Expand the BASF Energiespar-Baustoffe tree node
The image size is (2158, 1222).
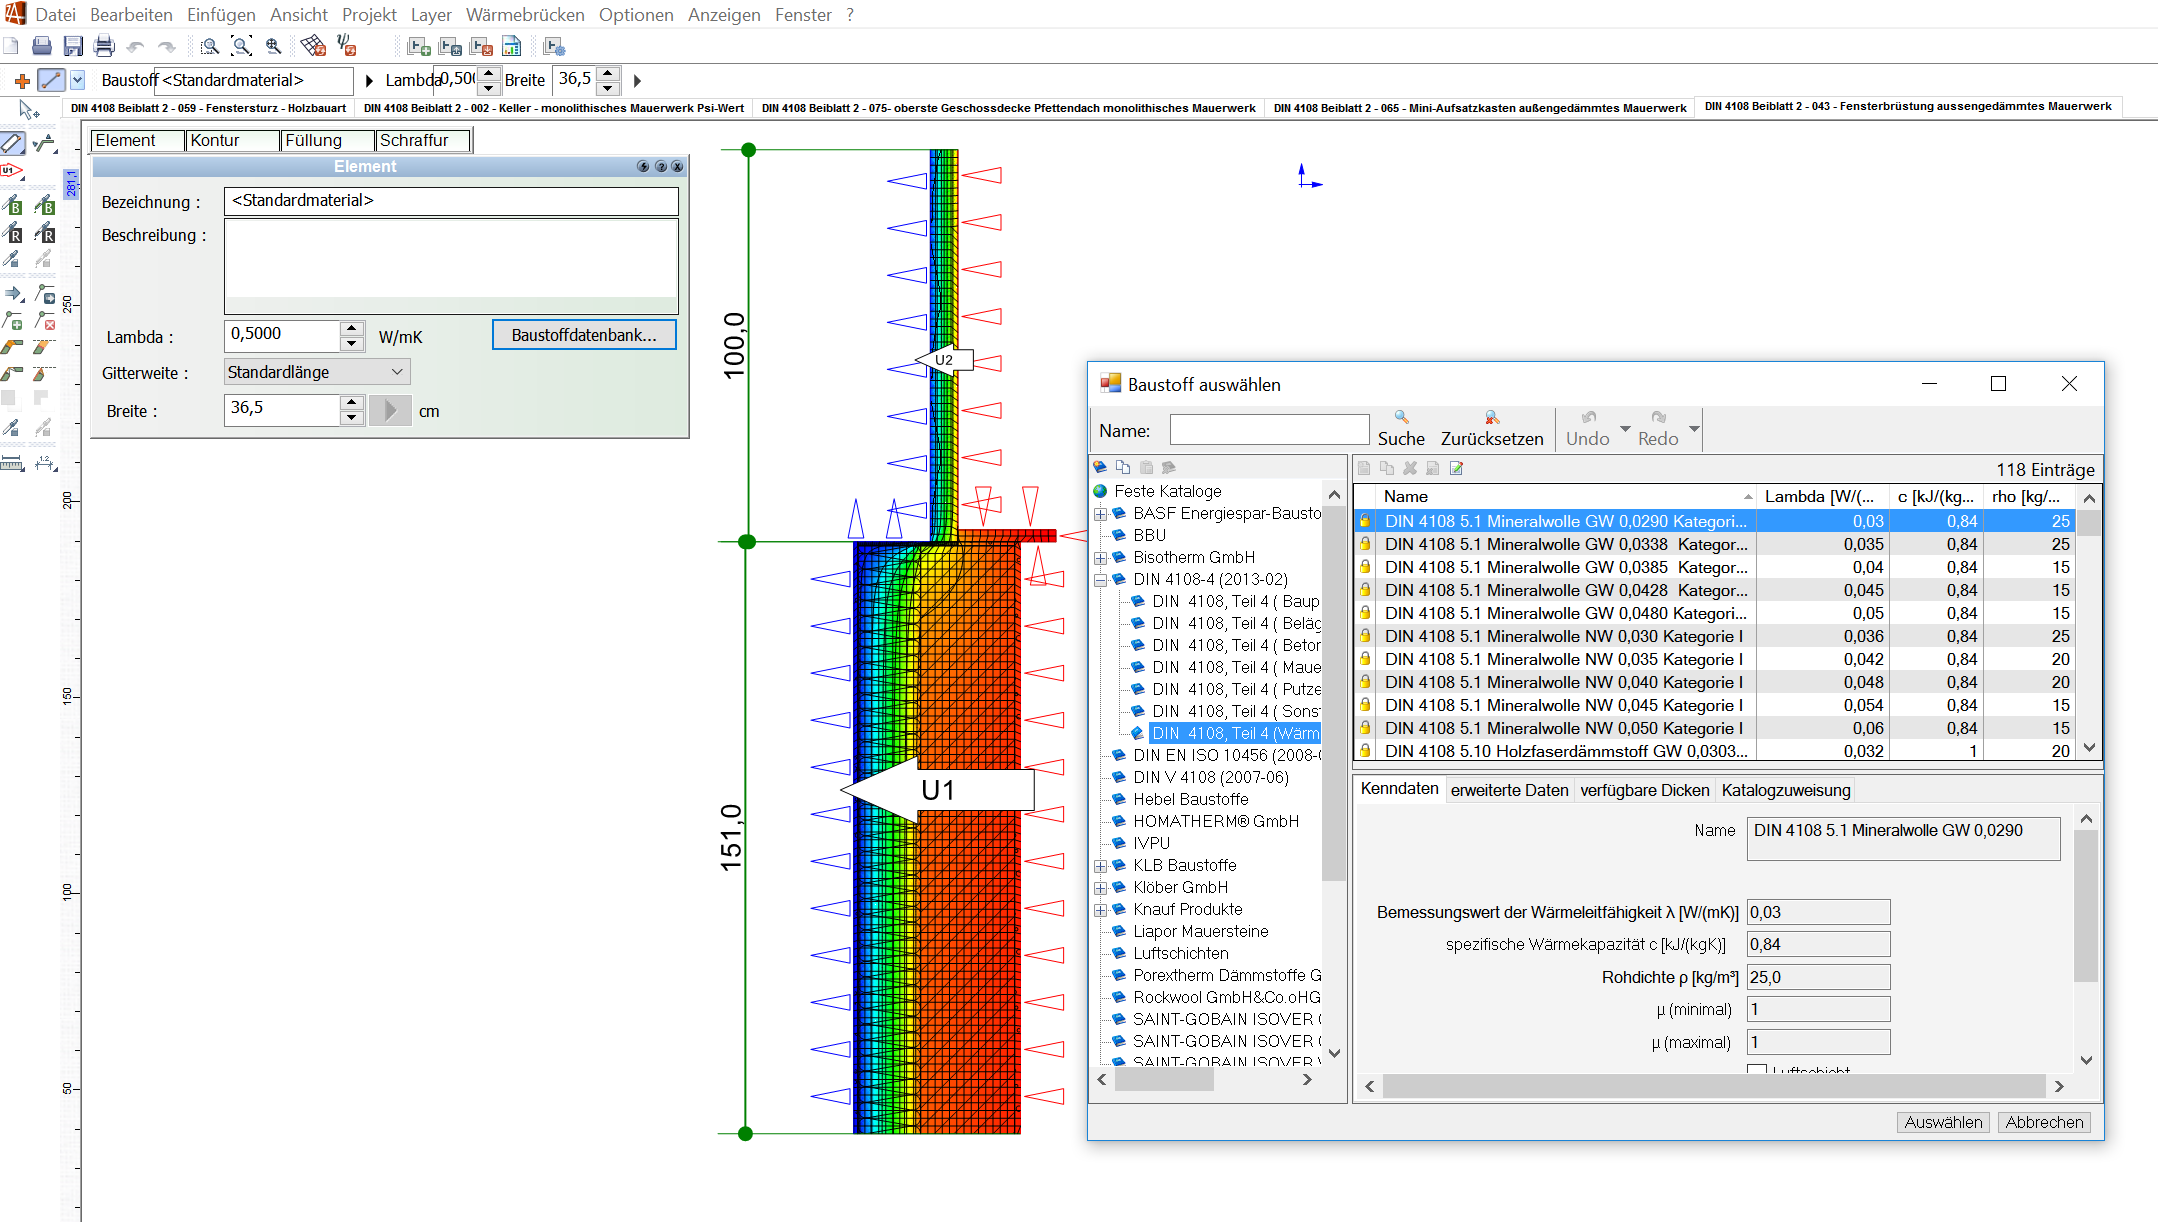coord(1100,514)
